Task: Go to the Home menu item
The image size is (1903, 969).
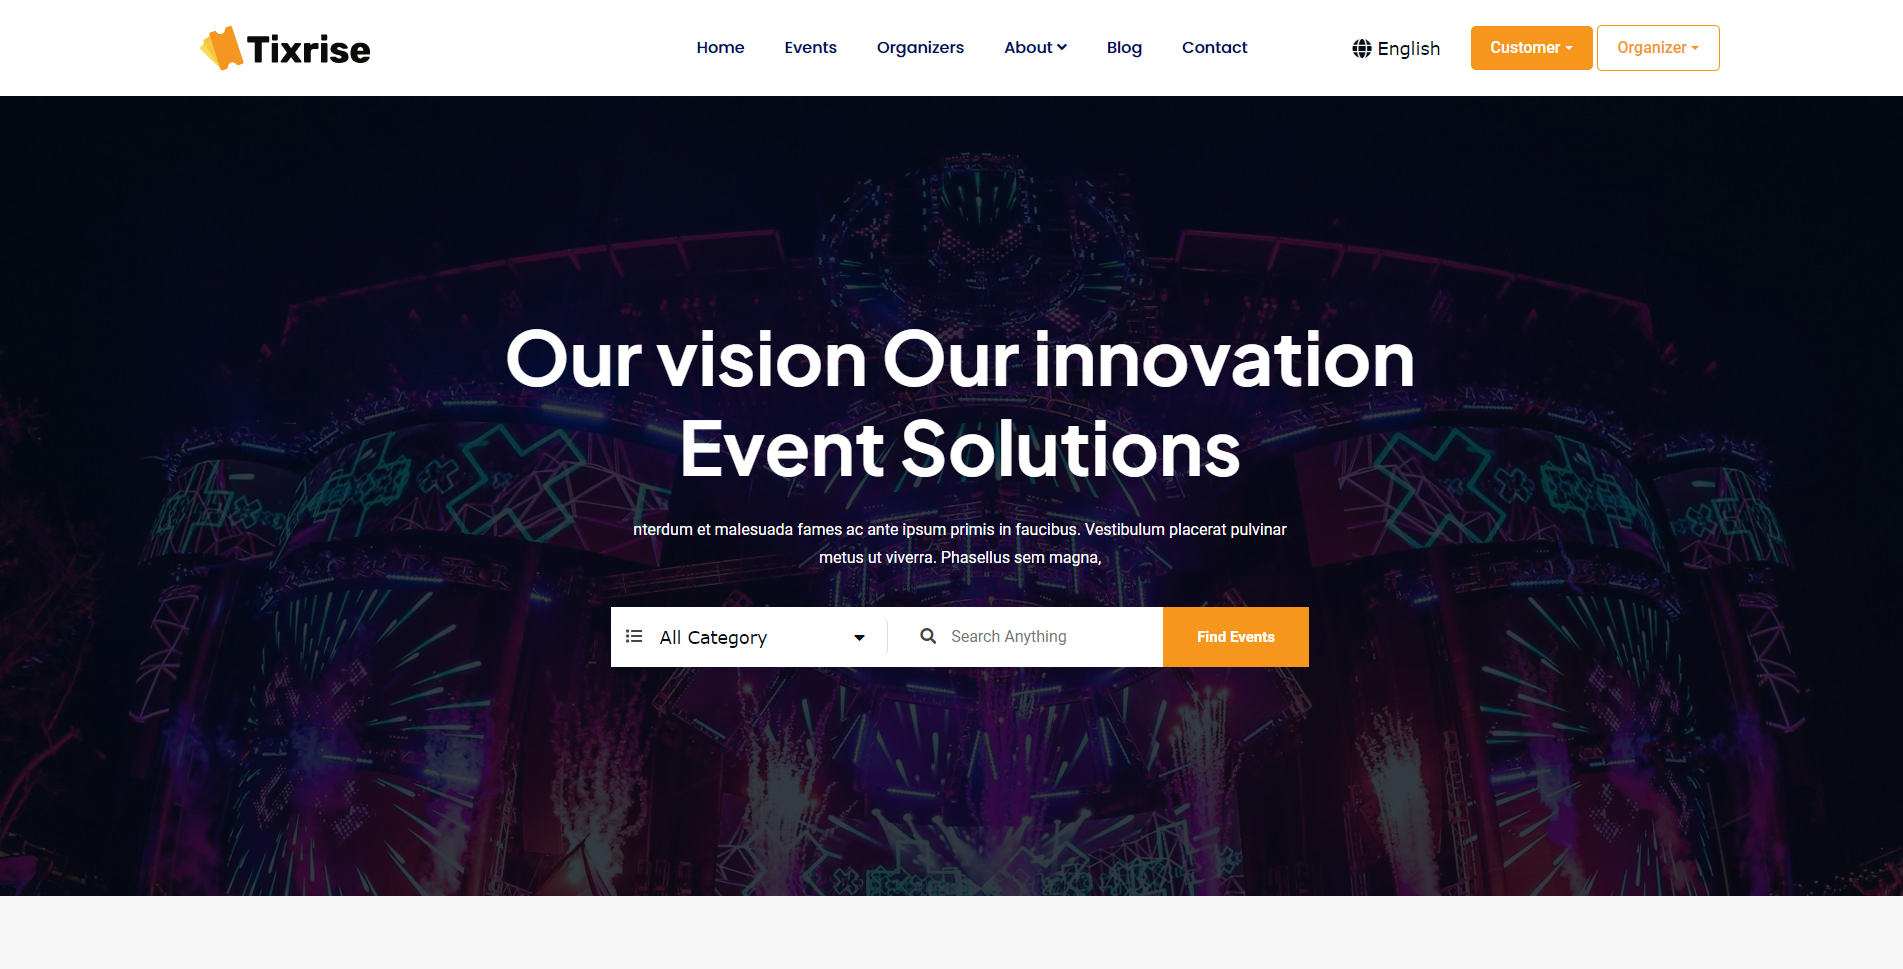Action: [720, 47]
